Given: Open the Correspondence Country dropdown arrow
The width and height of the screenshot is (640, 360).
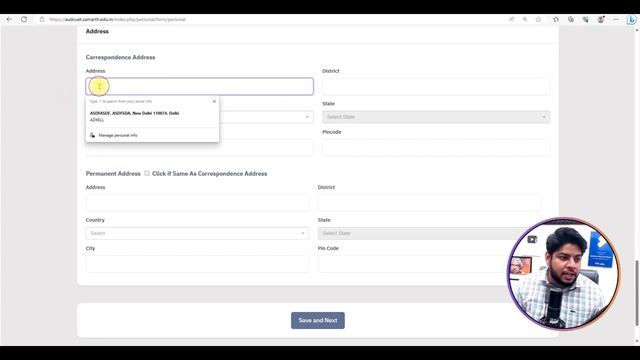Looking at the screenshot, I should [307, 117].
